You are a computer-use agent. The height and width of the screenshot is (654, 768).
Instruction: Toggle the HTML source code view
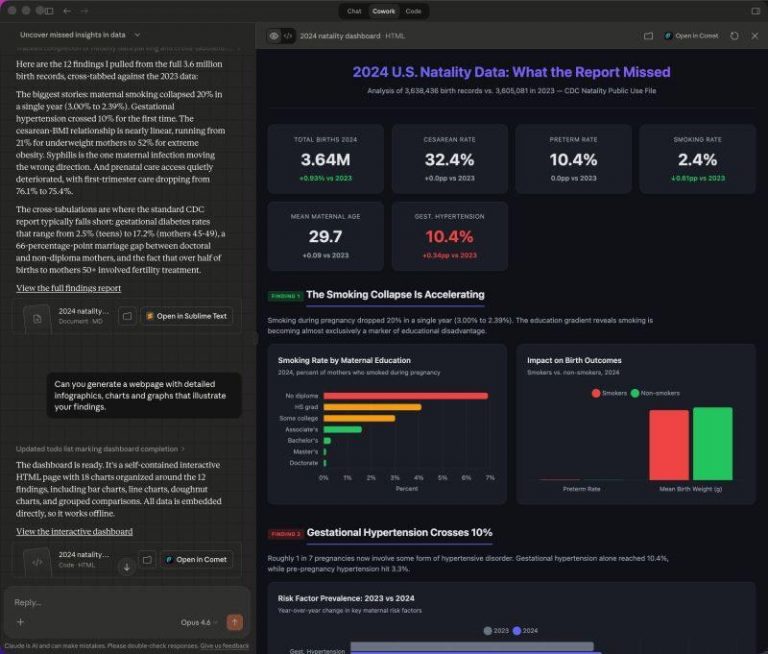click(x=288, y=36)
